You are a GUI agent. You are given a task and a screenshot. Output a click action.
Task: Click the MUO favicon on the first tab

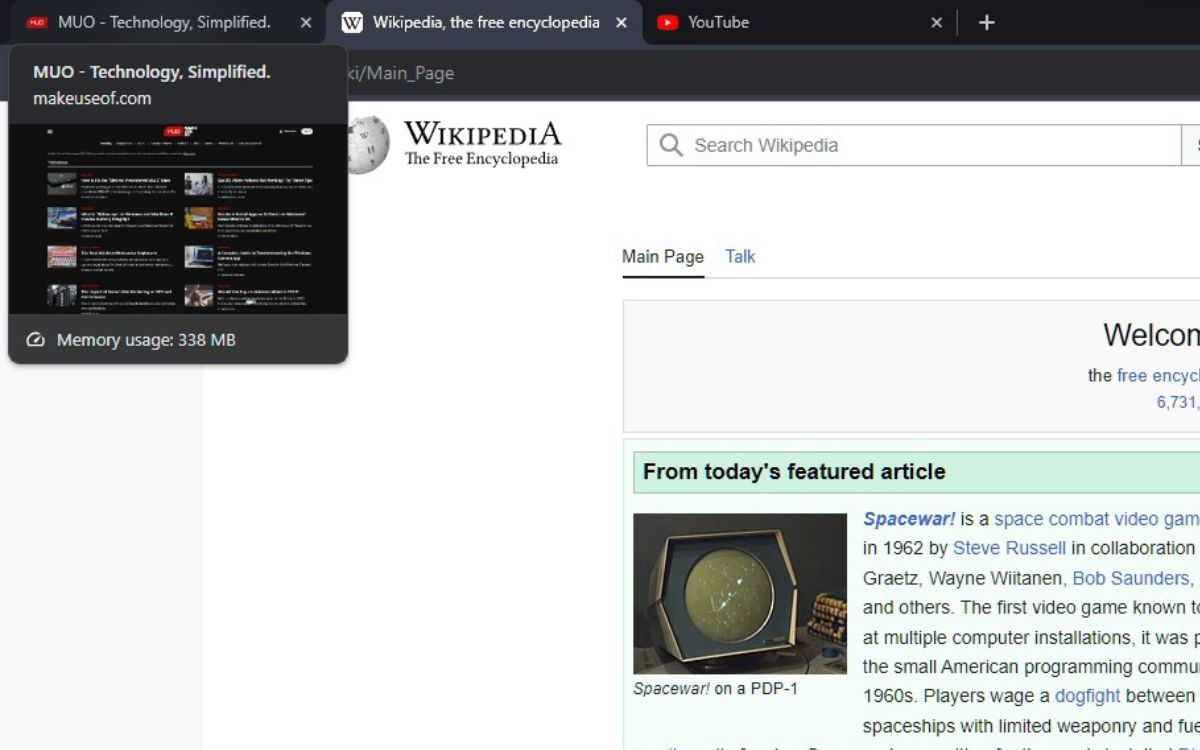(x=38, y=21)
